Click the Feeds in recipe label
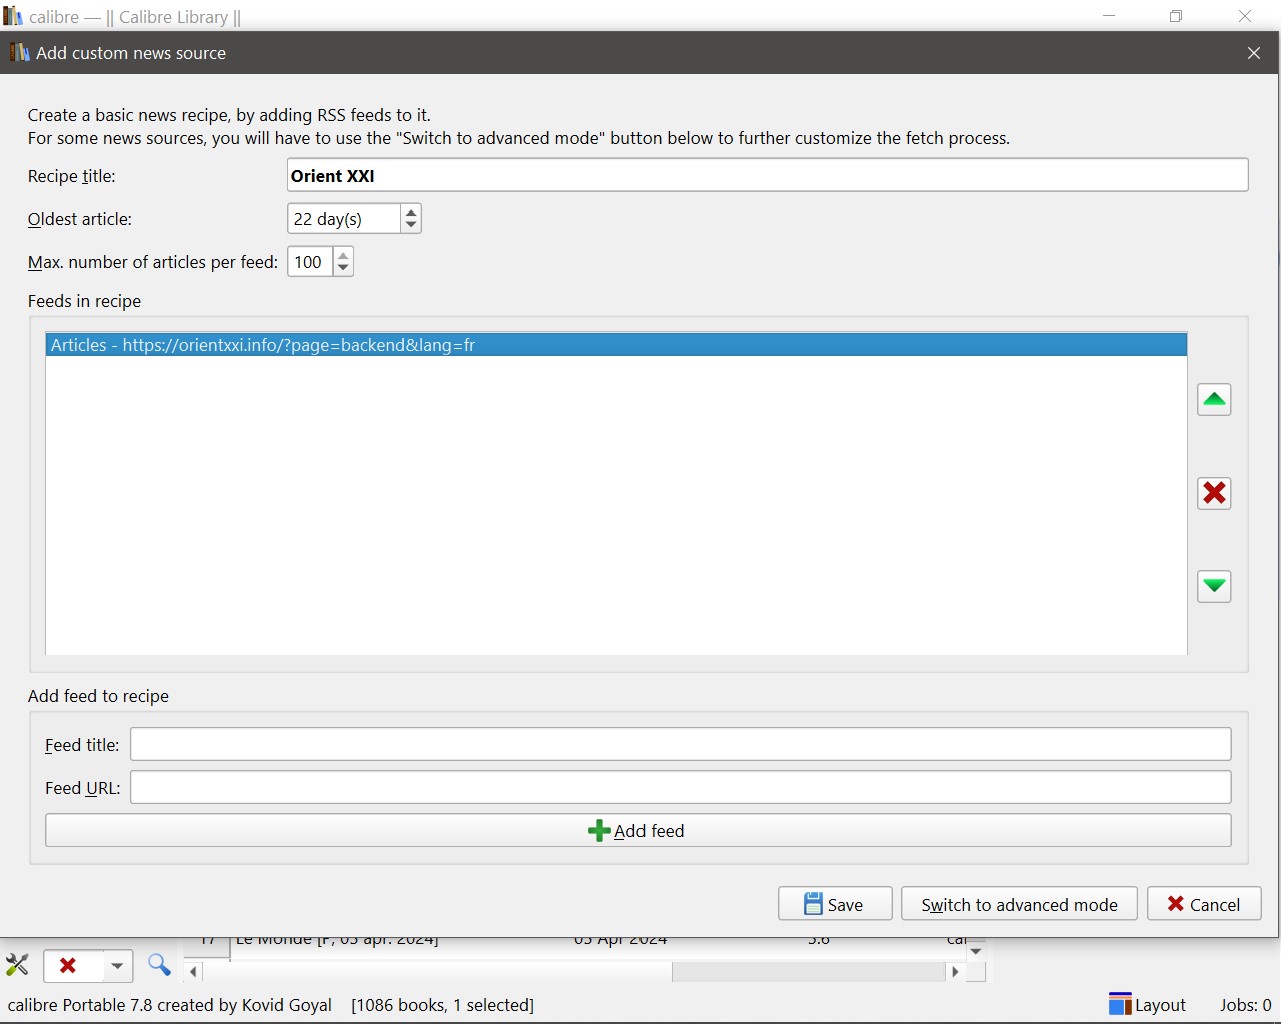 point(84,301)
